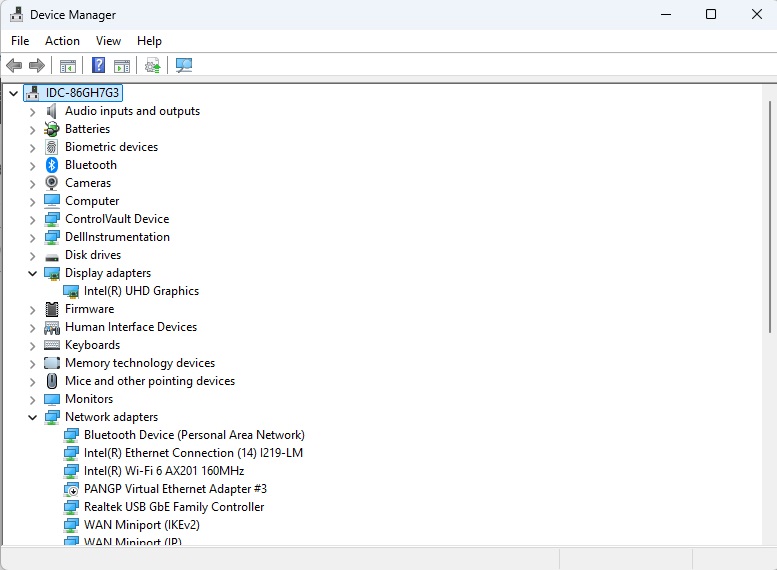This screenshot has width=777, height=570.
Task: Expand the Bluetooth category arrow
Action: click(32, 166)
